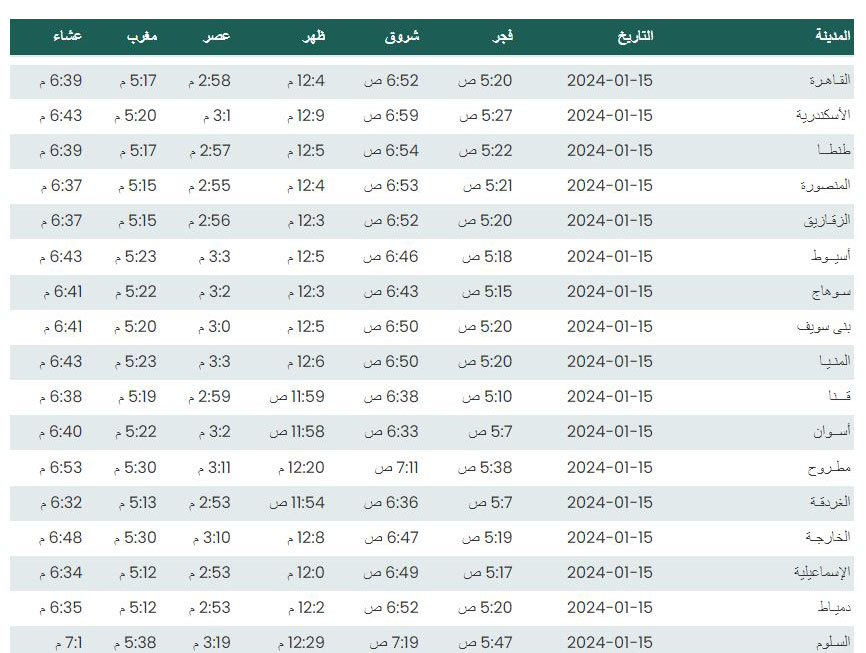Click the ظهر column header
866x653 pixels.
pos(314,36)
